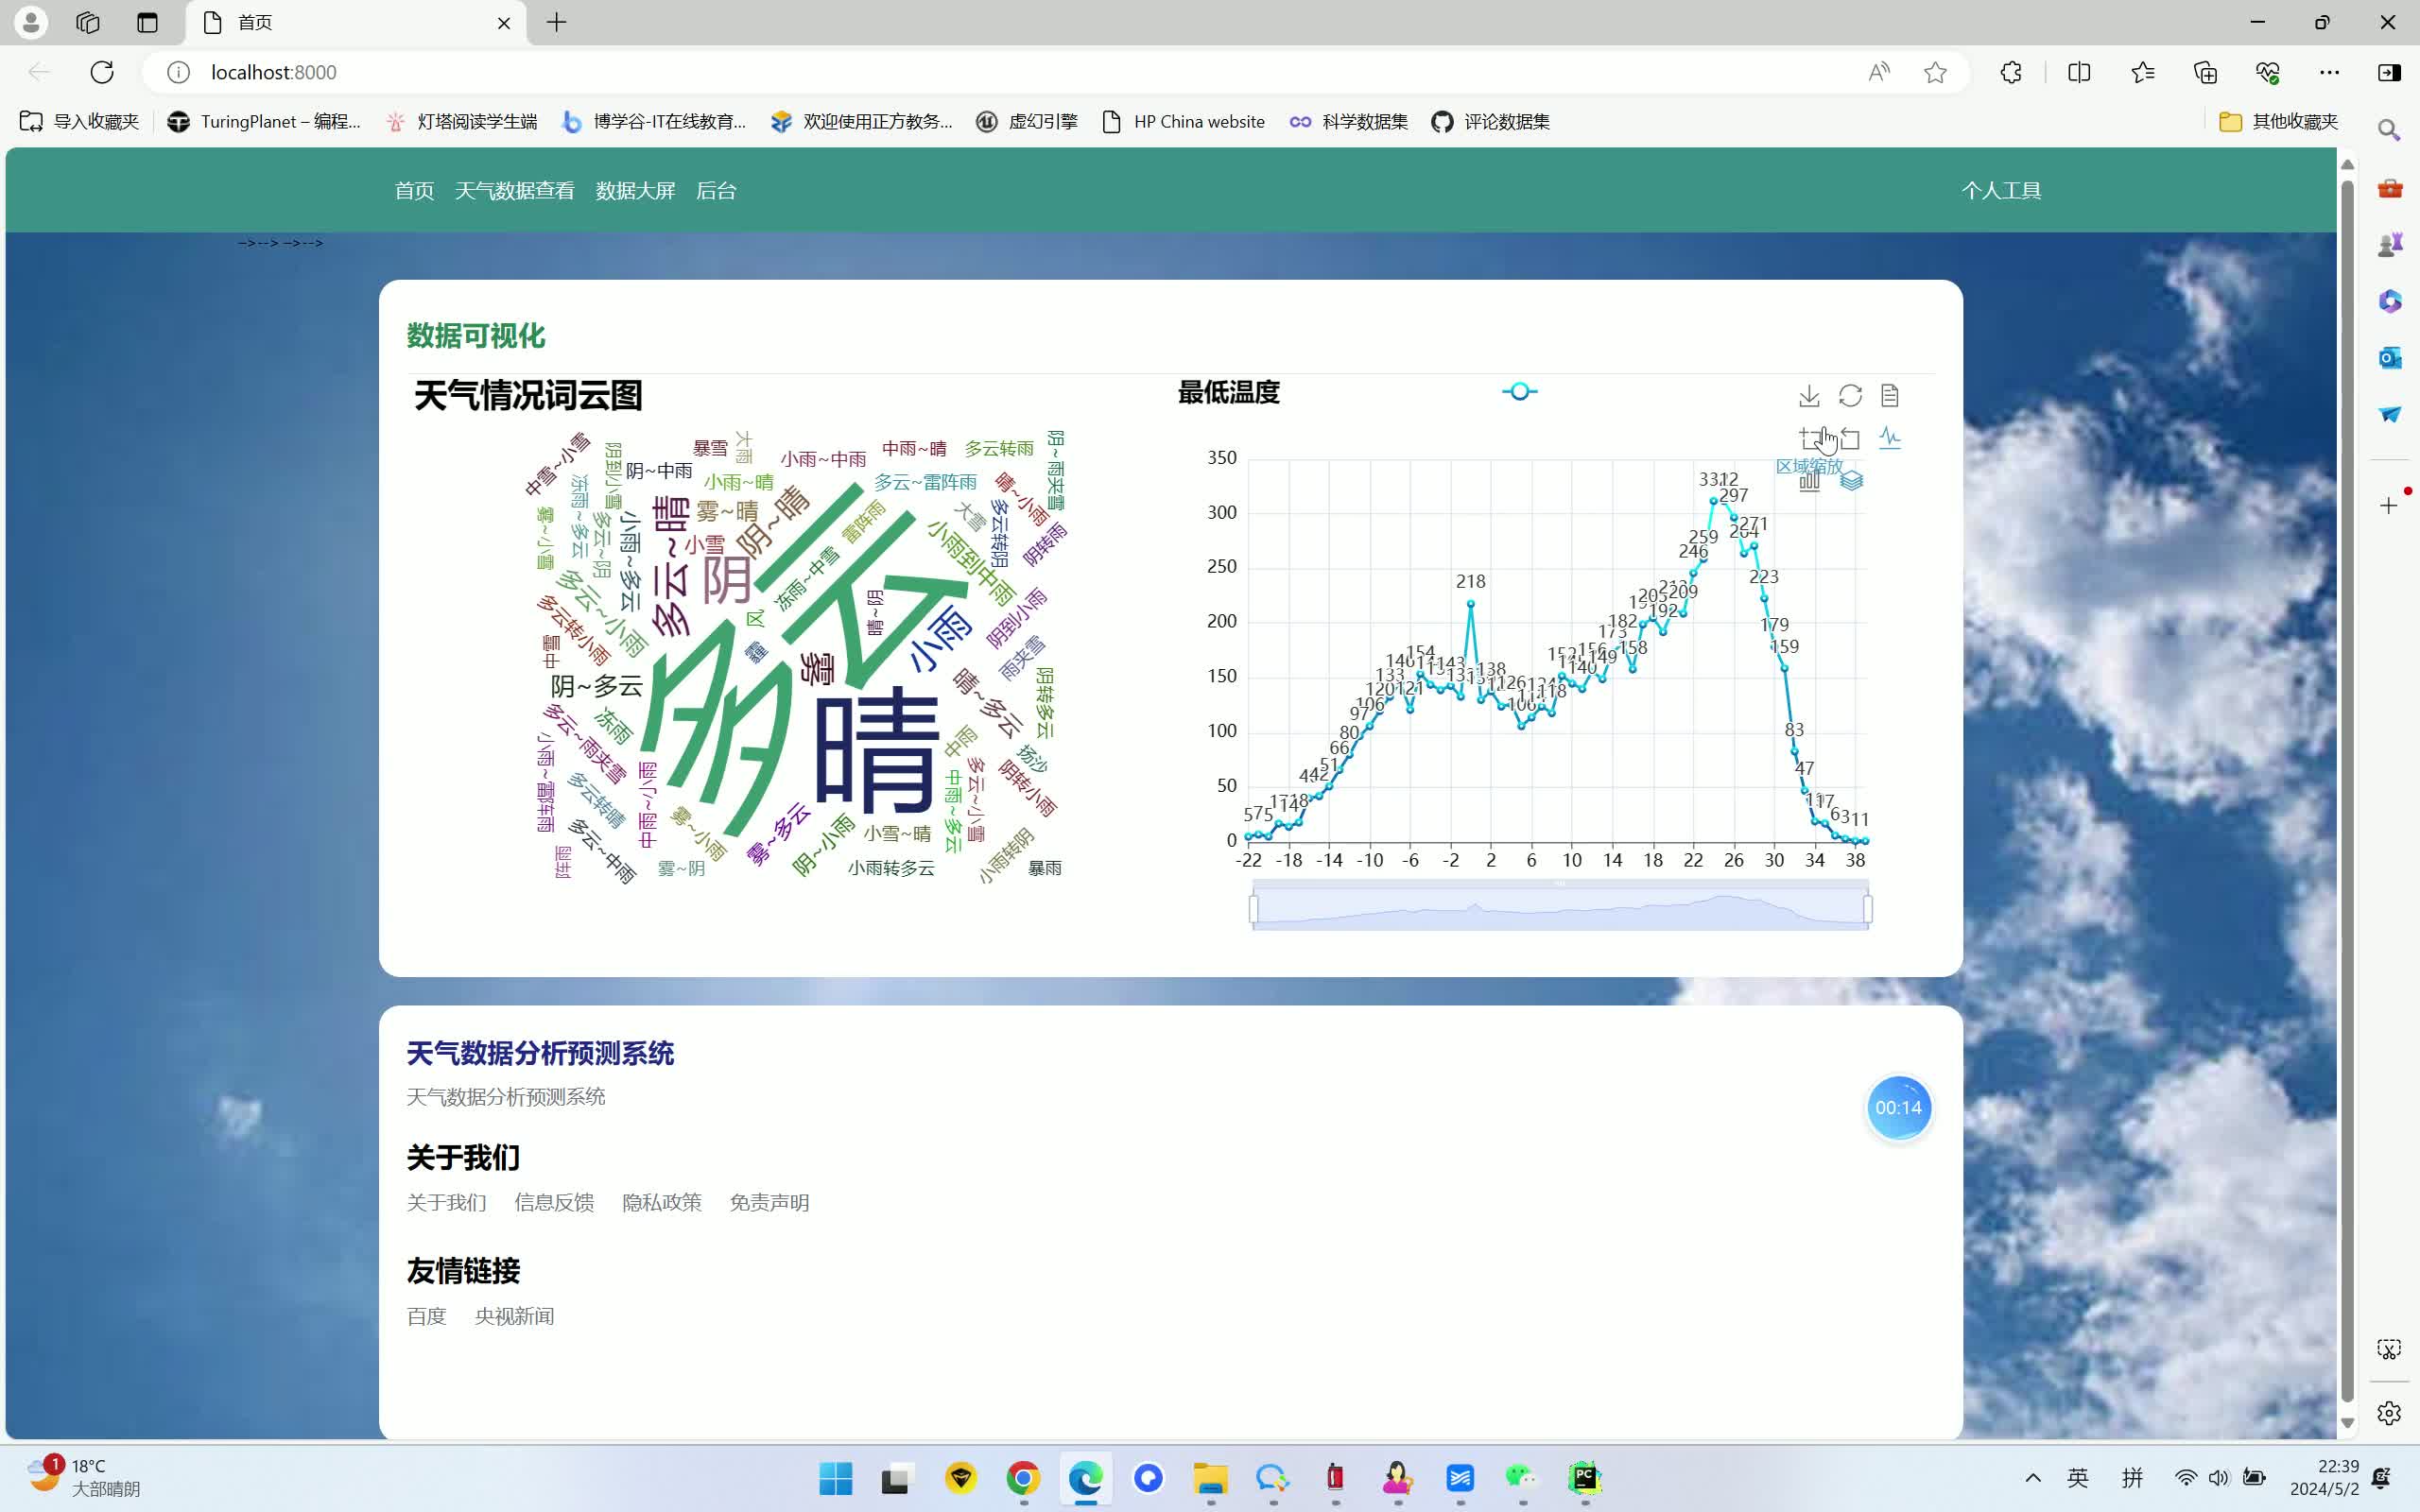Visit the 百度 friendly link
Image resolution: width=2420 pixels, height=1512 pixels.
click(x=426, y=1316)
